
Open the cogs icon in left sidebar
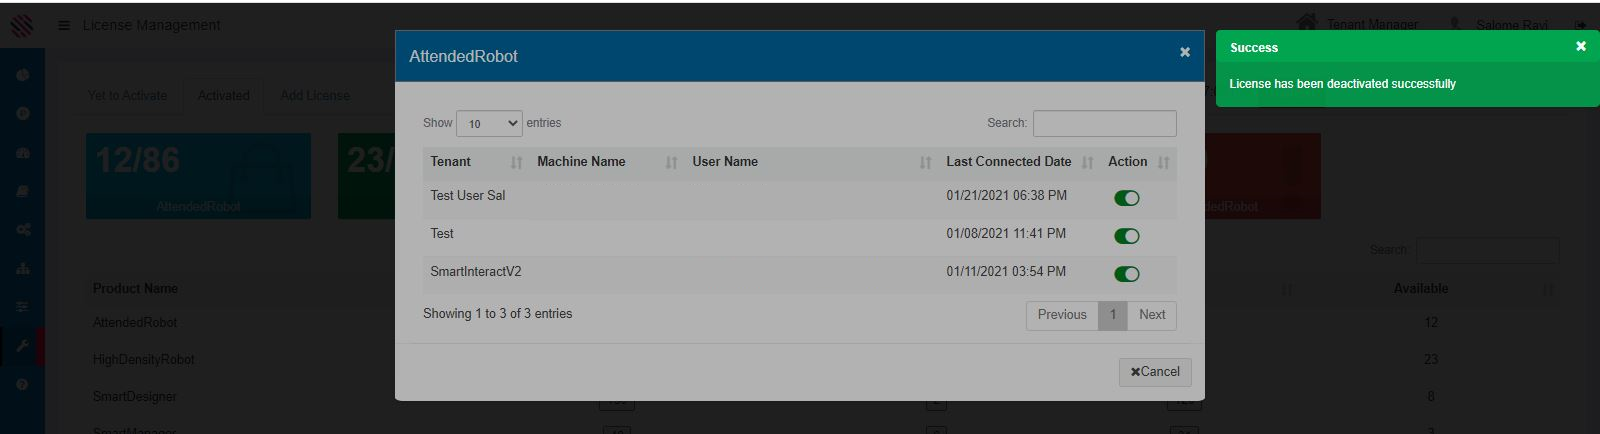tap(22, 229)
